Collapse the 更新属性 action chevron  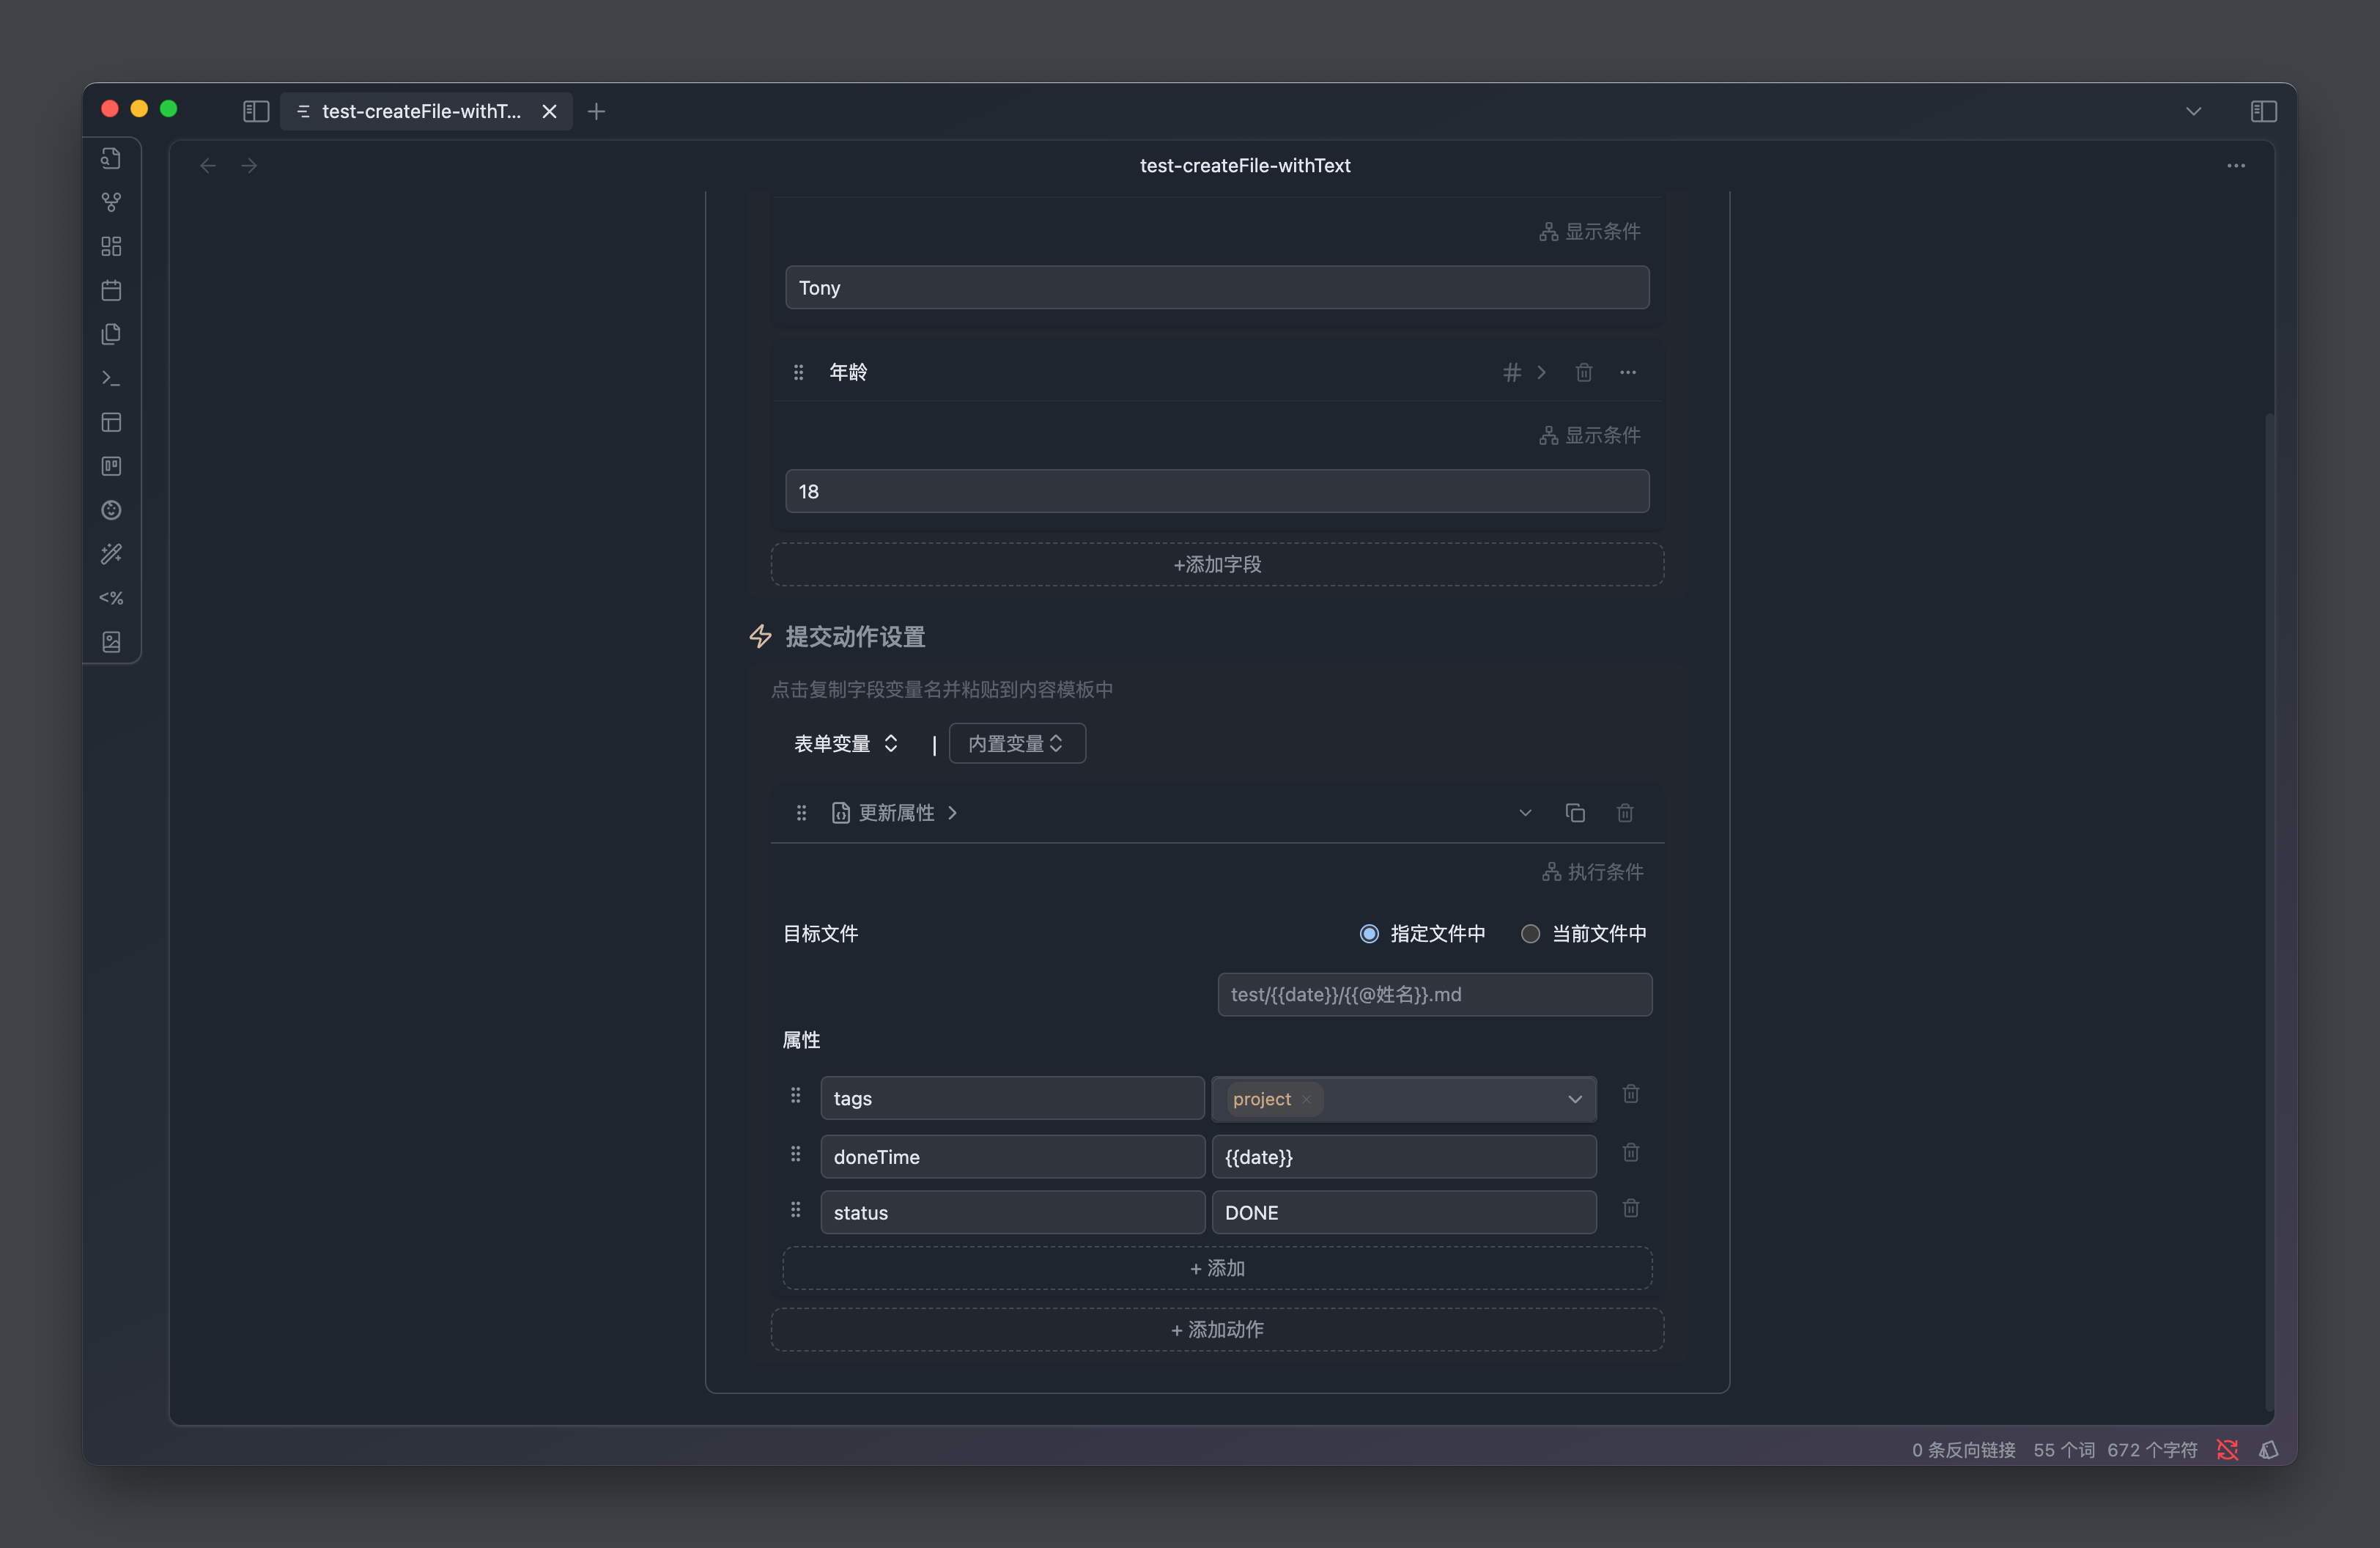pos(1524,813)
